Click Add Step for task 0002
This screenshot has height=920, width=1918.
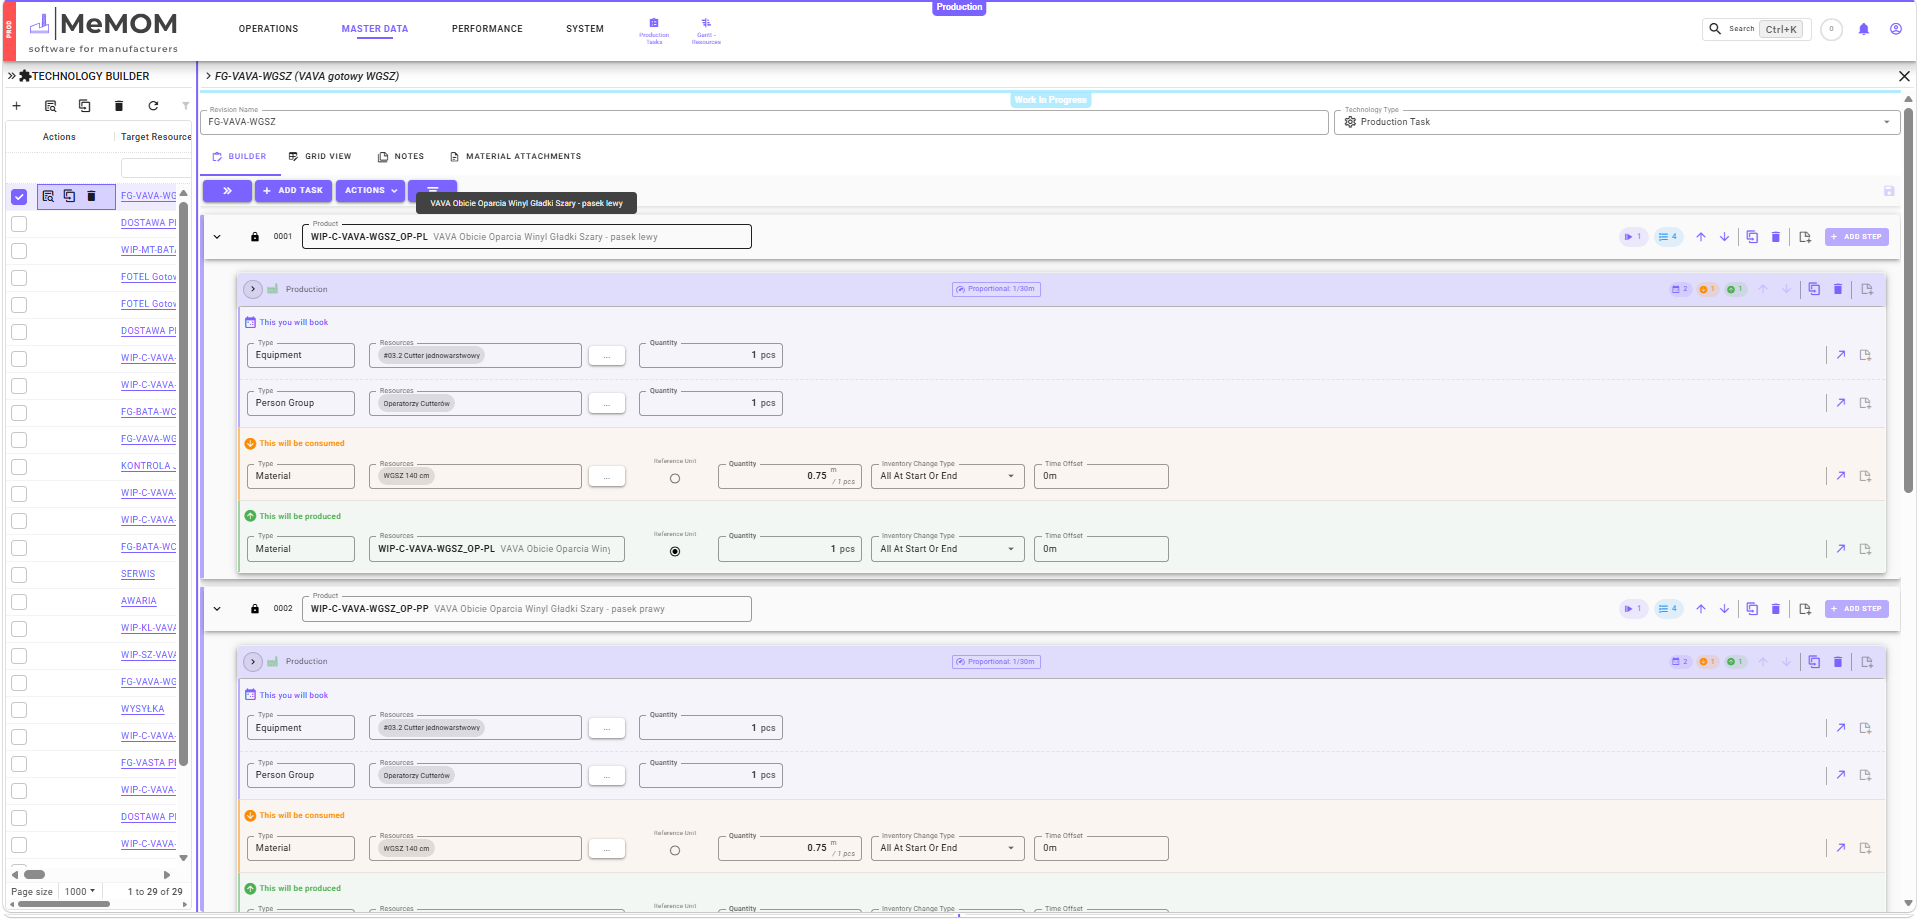point(1856,609)
